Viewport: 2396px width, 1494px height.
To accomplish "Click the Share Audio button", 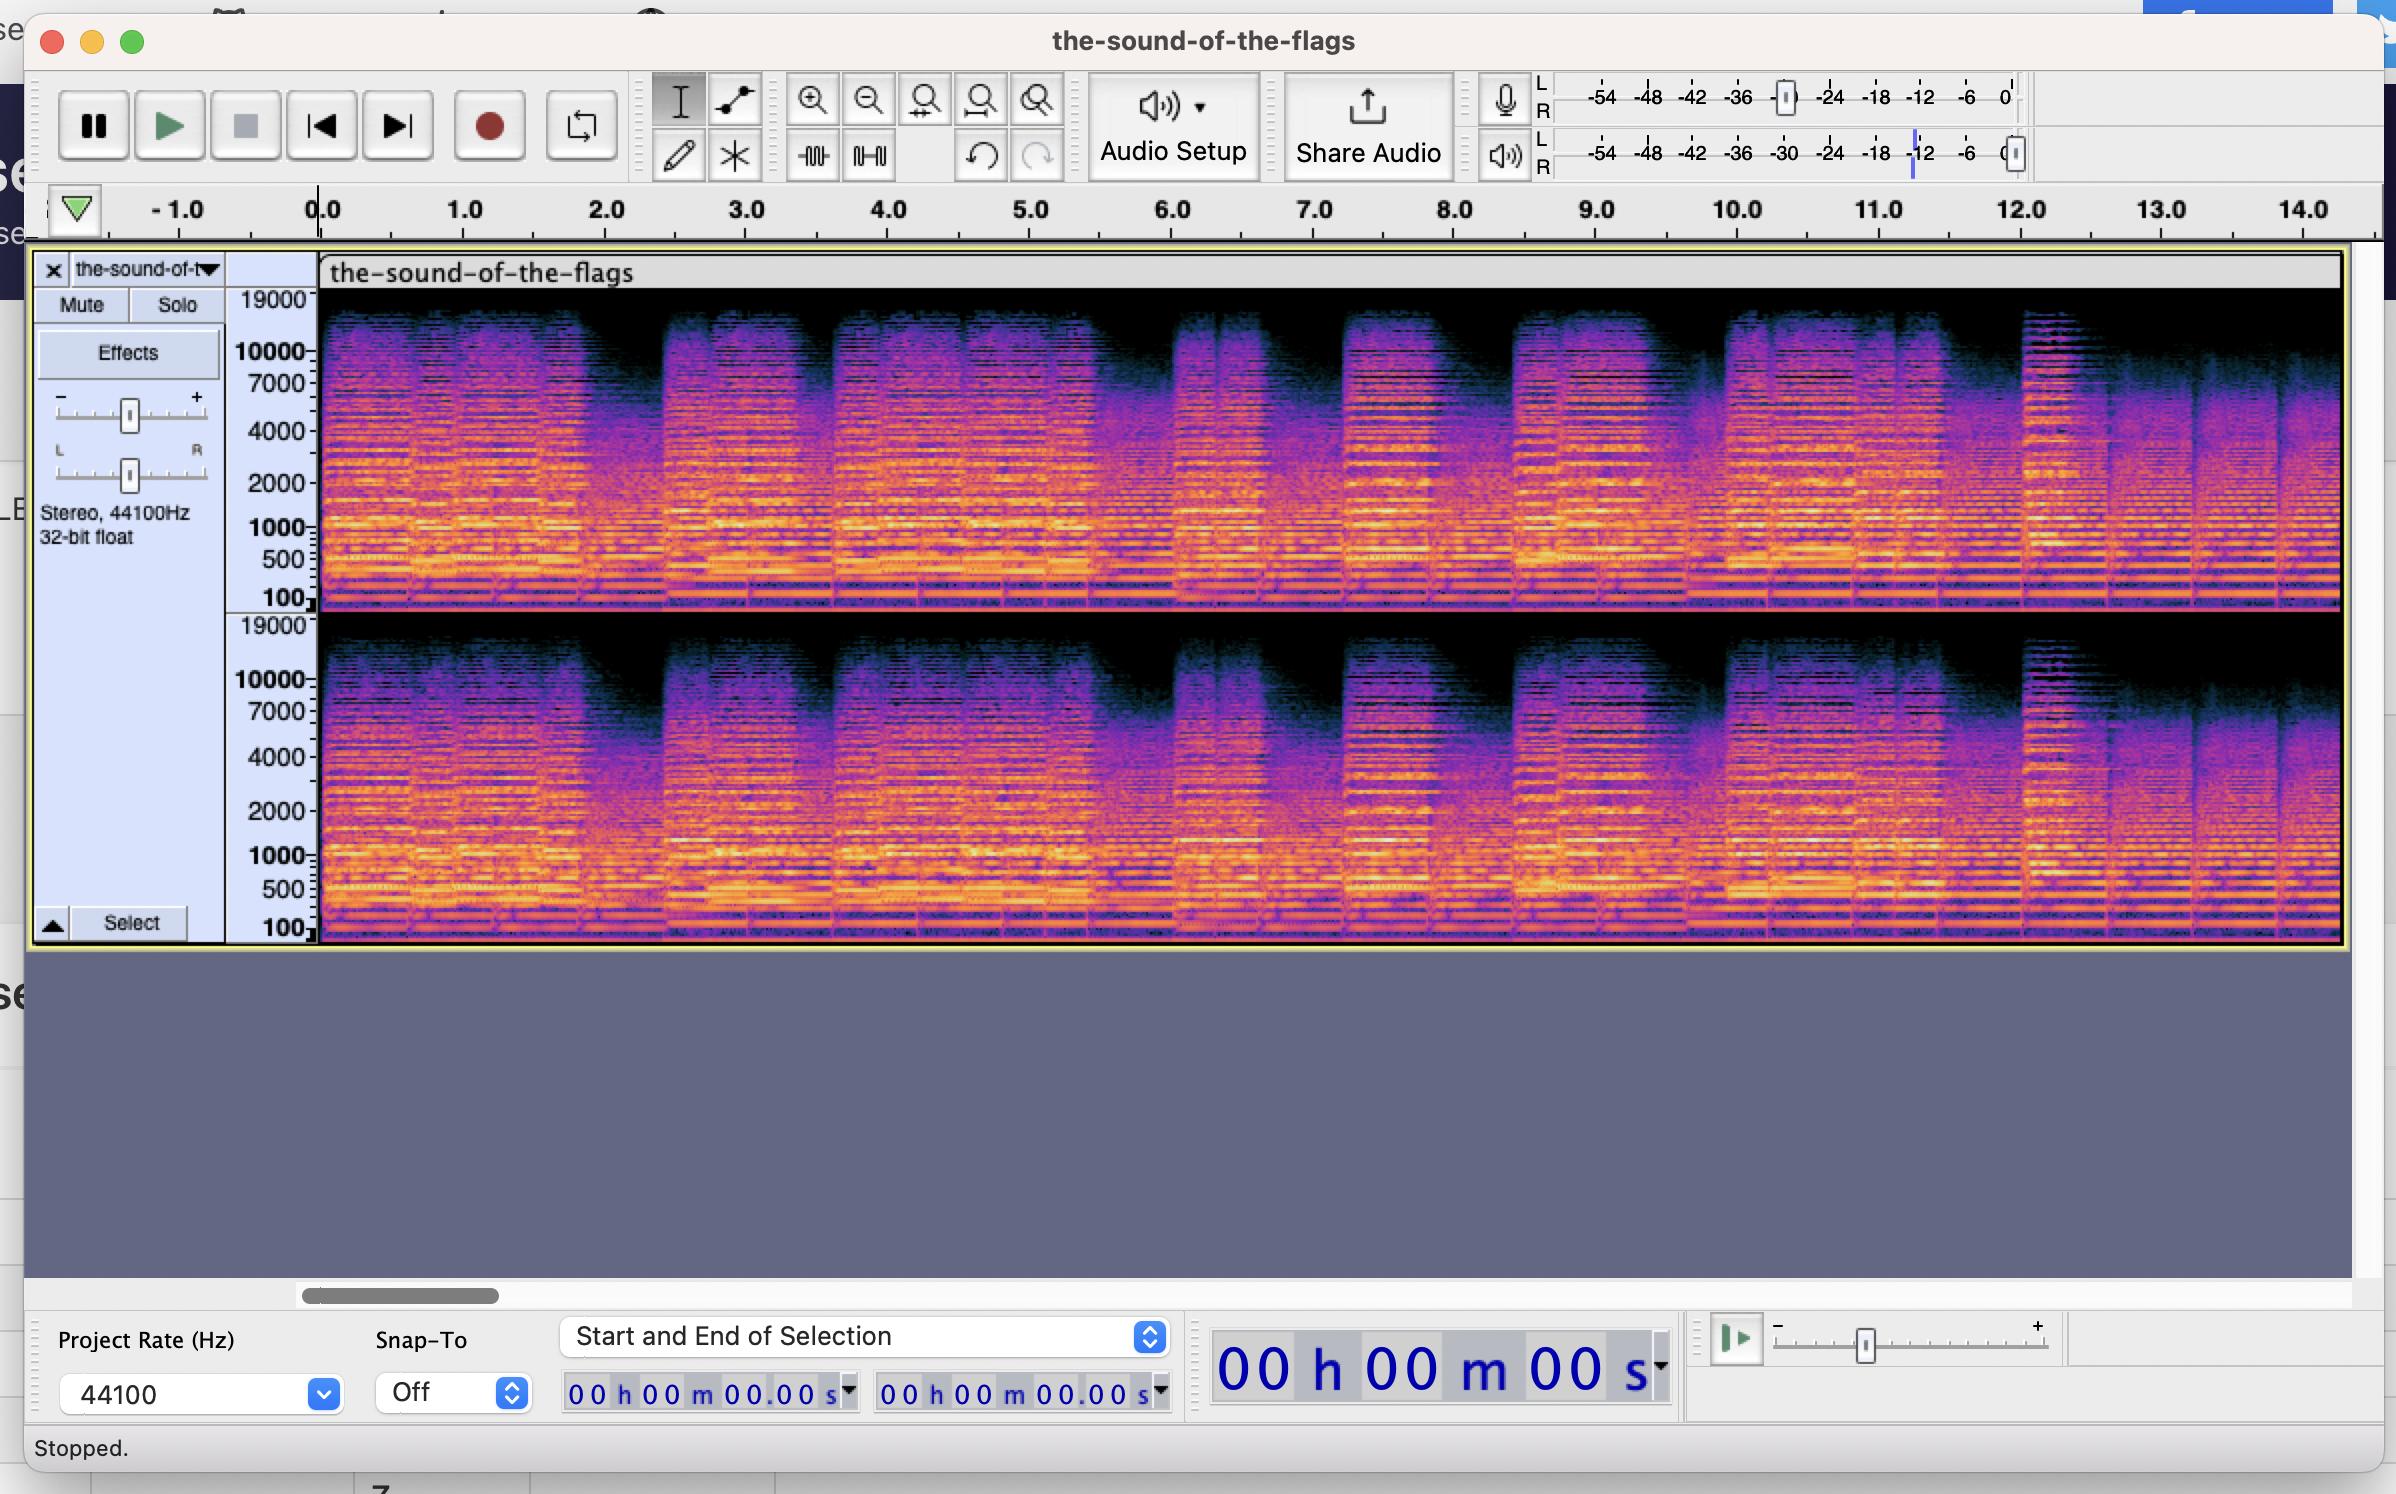I will point(1367,126).
